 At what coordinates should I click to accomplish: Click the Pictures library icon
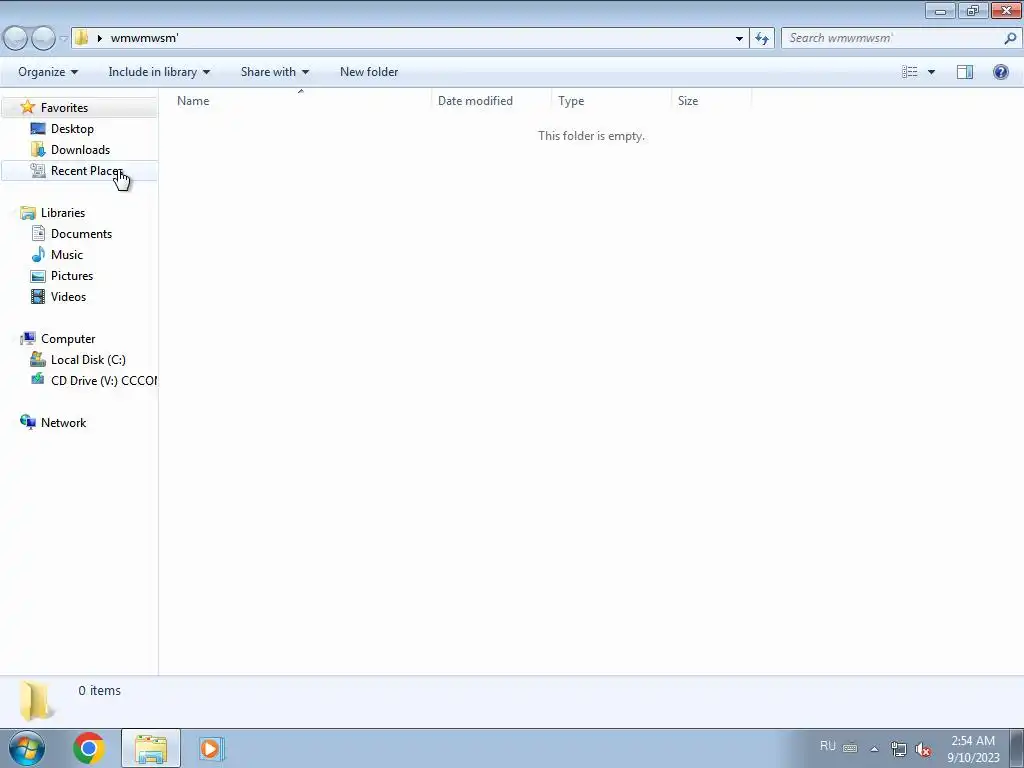[38, 276]
